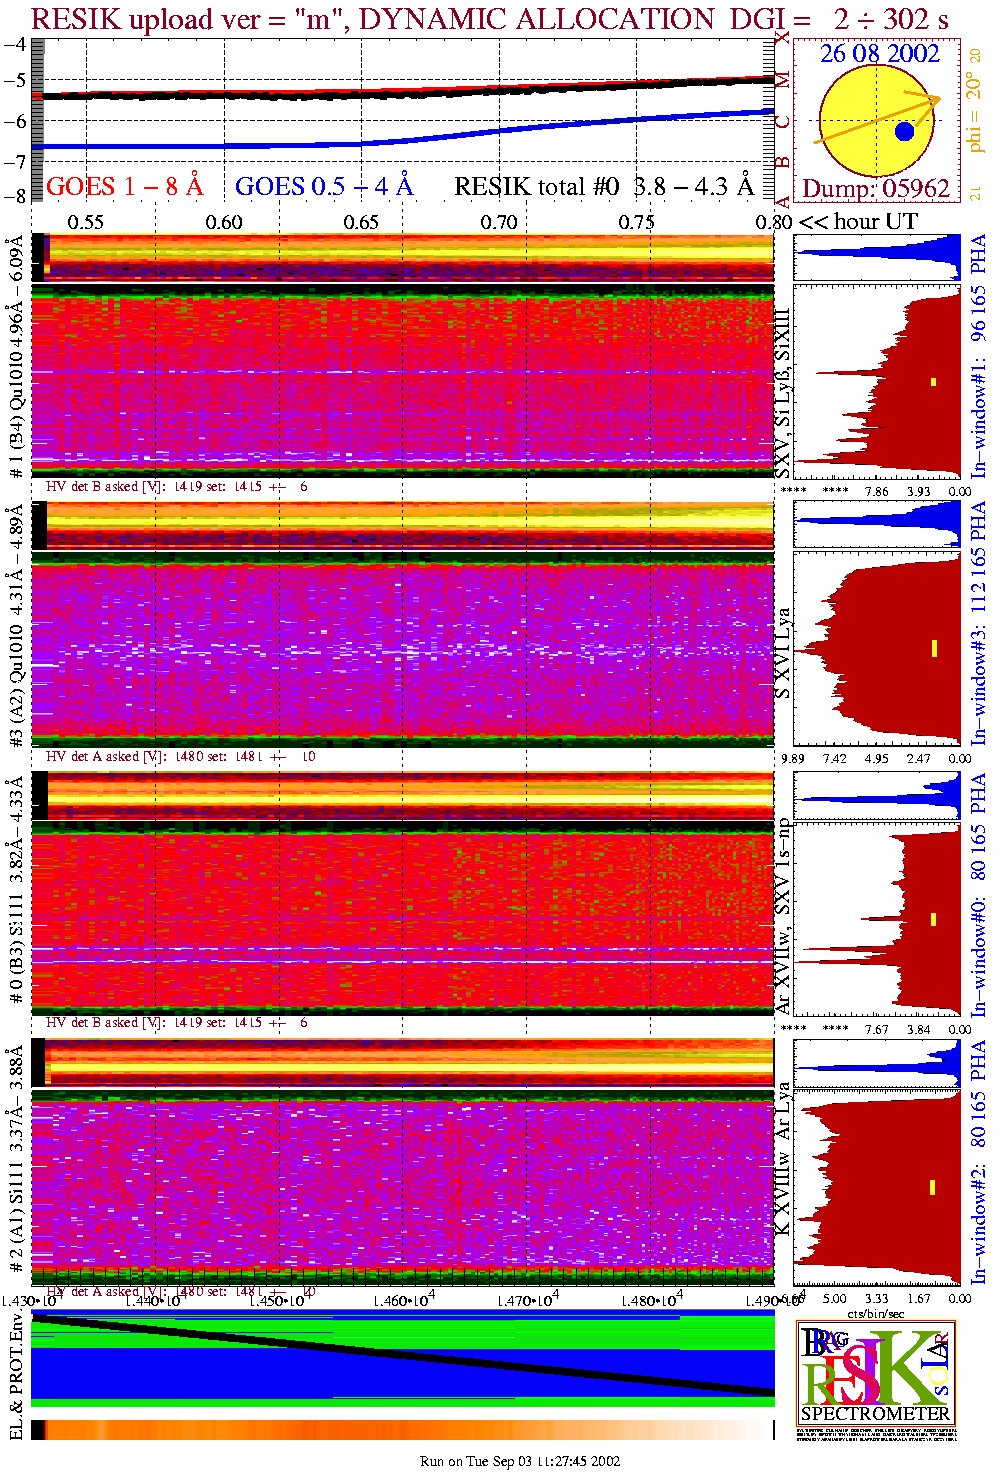Click the 0.70 hour UT axis tick label

pos(498,222)
